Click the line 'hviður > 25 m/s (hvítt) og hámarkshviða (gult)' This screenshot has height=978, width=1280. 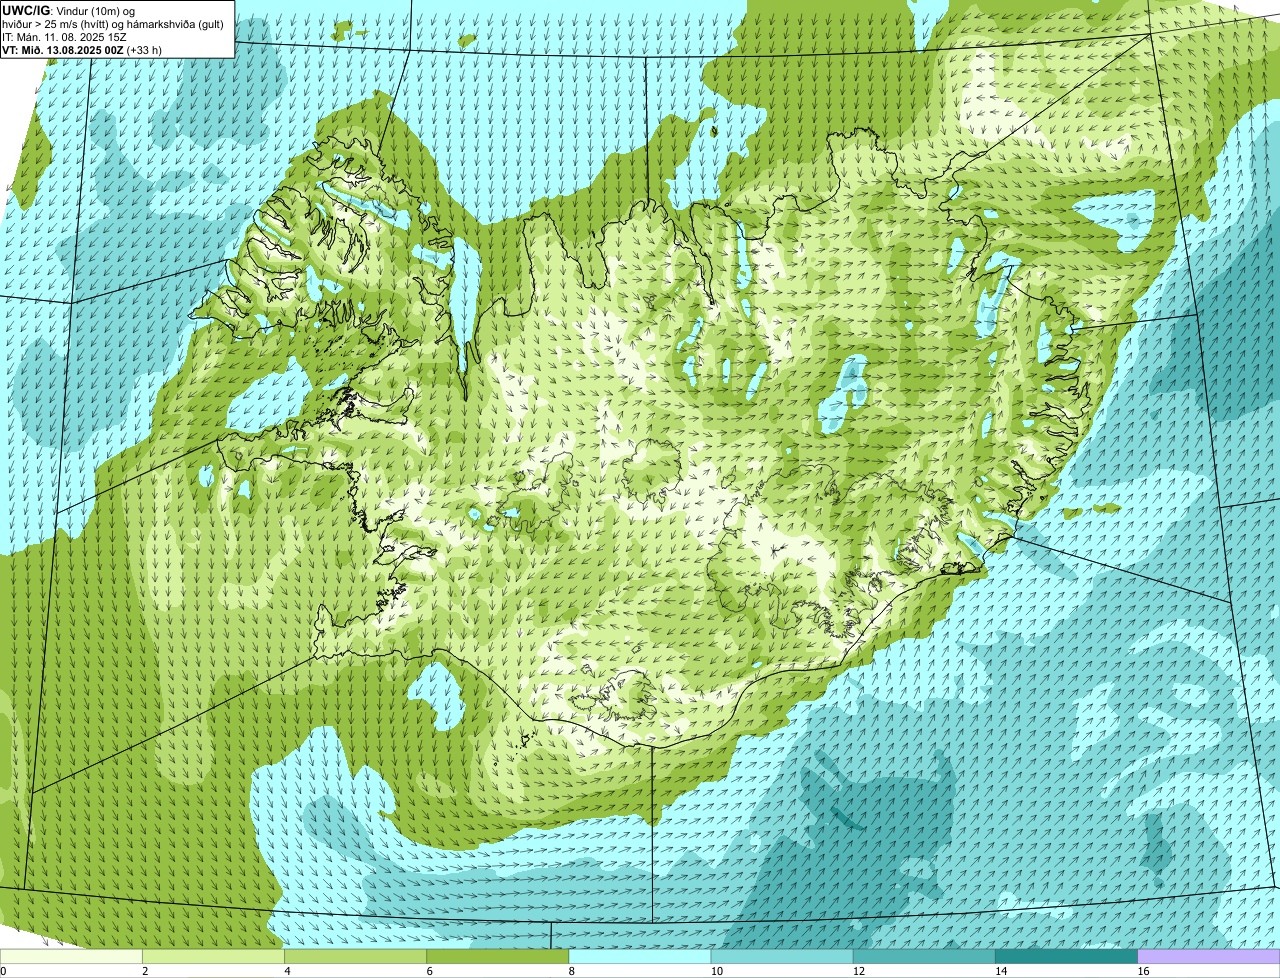[113, 24]
